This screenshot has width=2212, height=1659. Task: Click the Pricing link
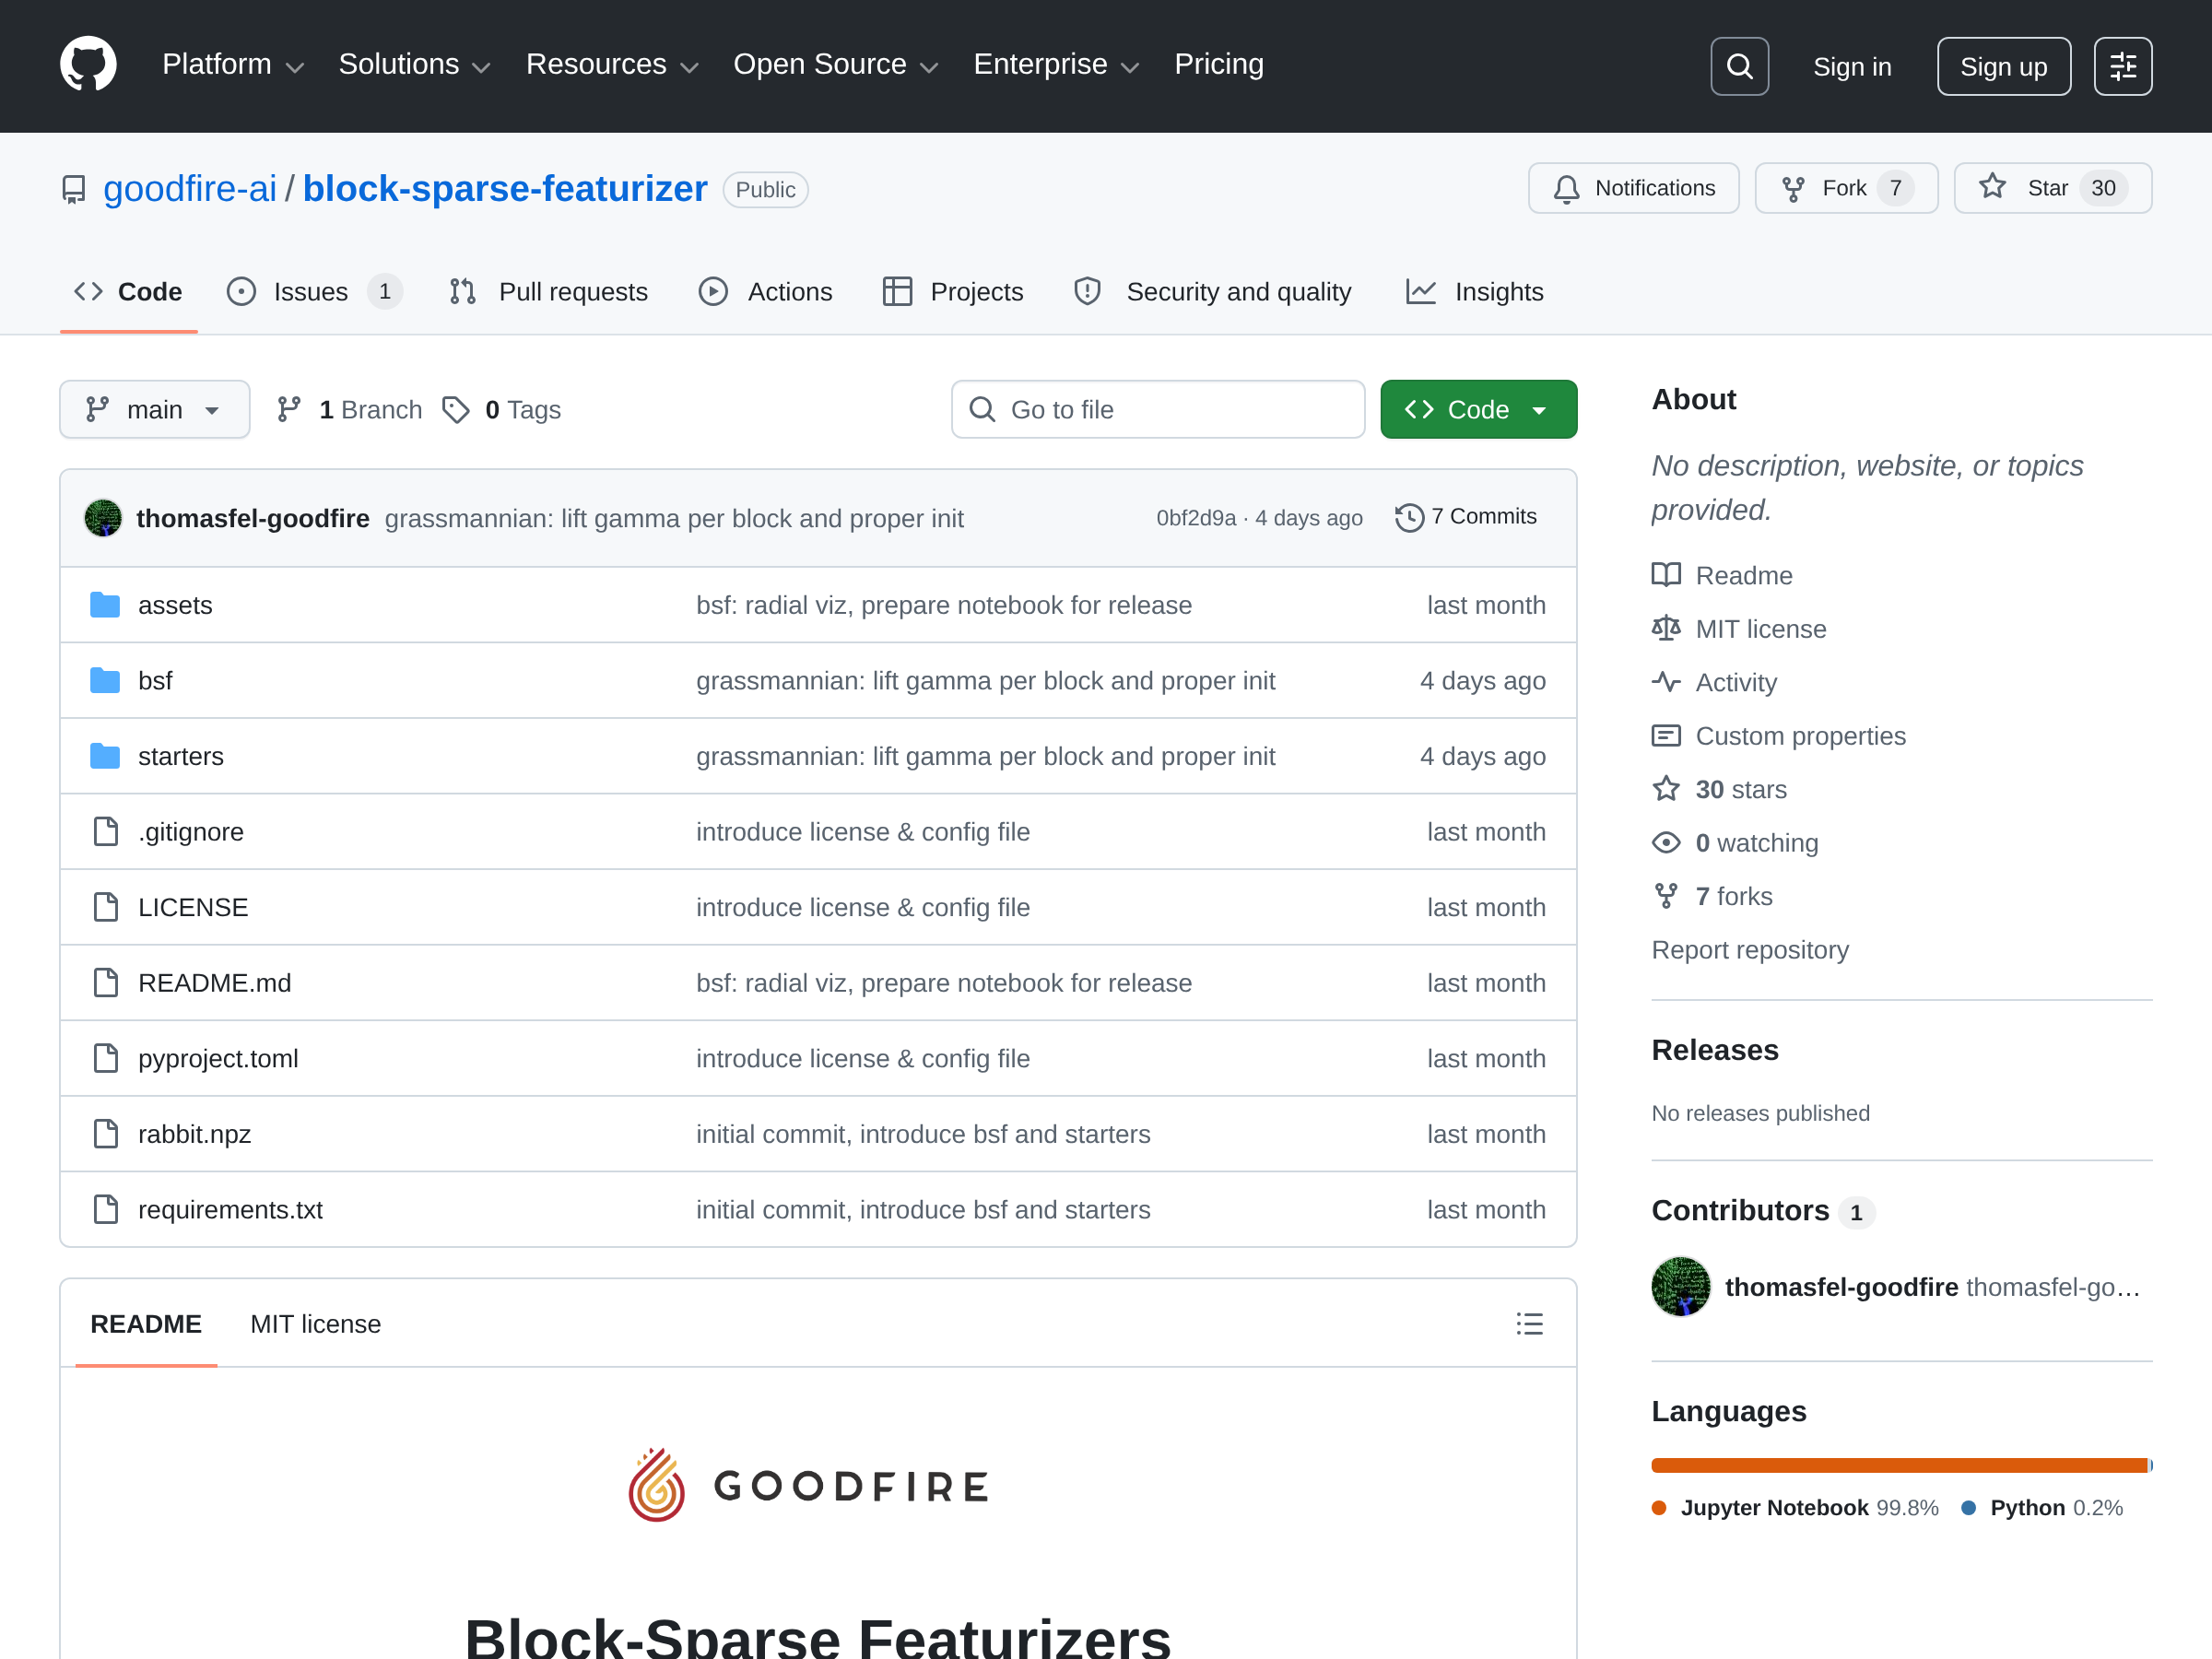pyautogui.click(x=1218, y=65)
